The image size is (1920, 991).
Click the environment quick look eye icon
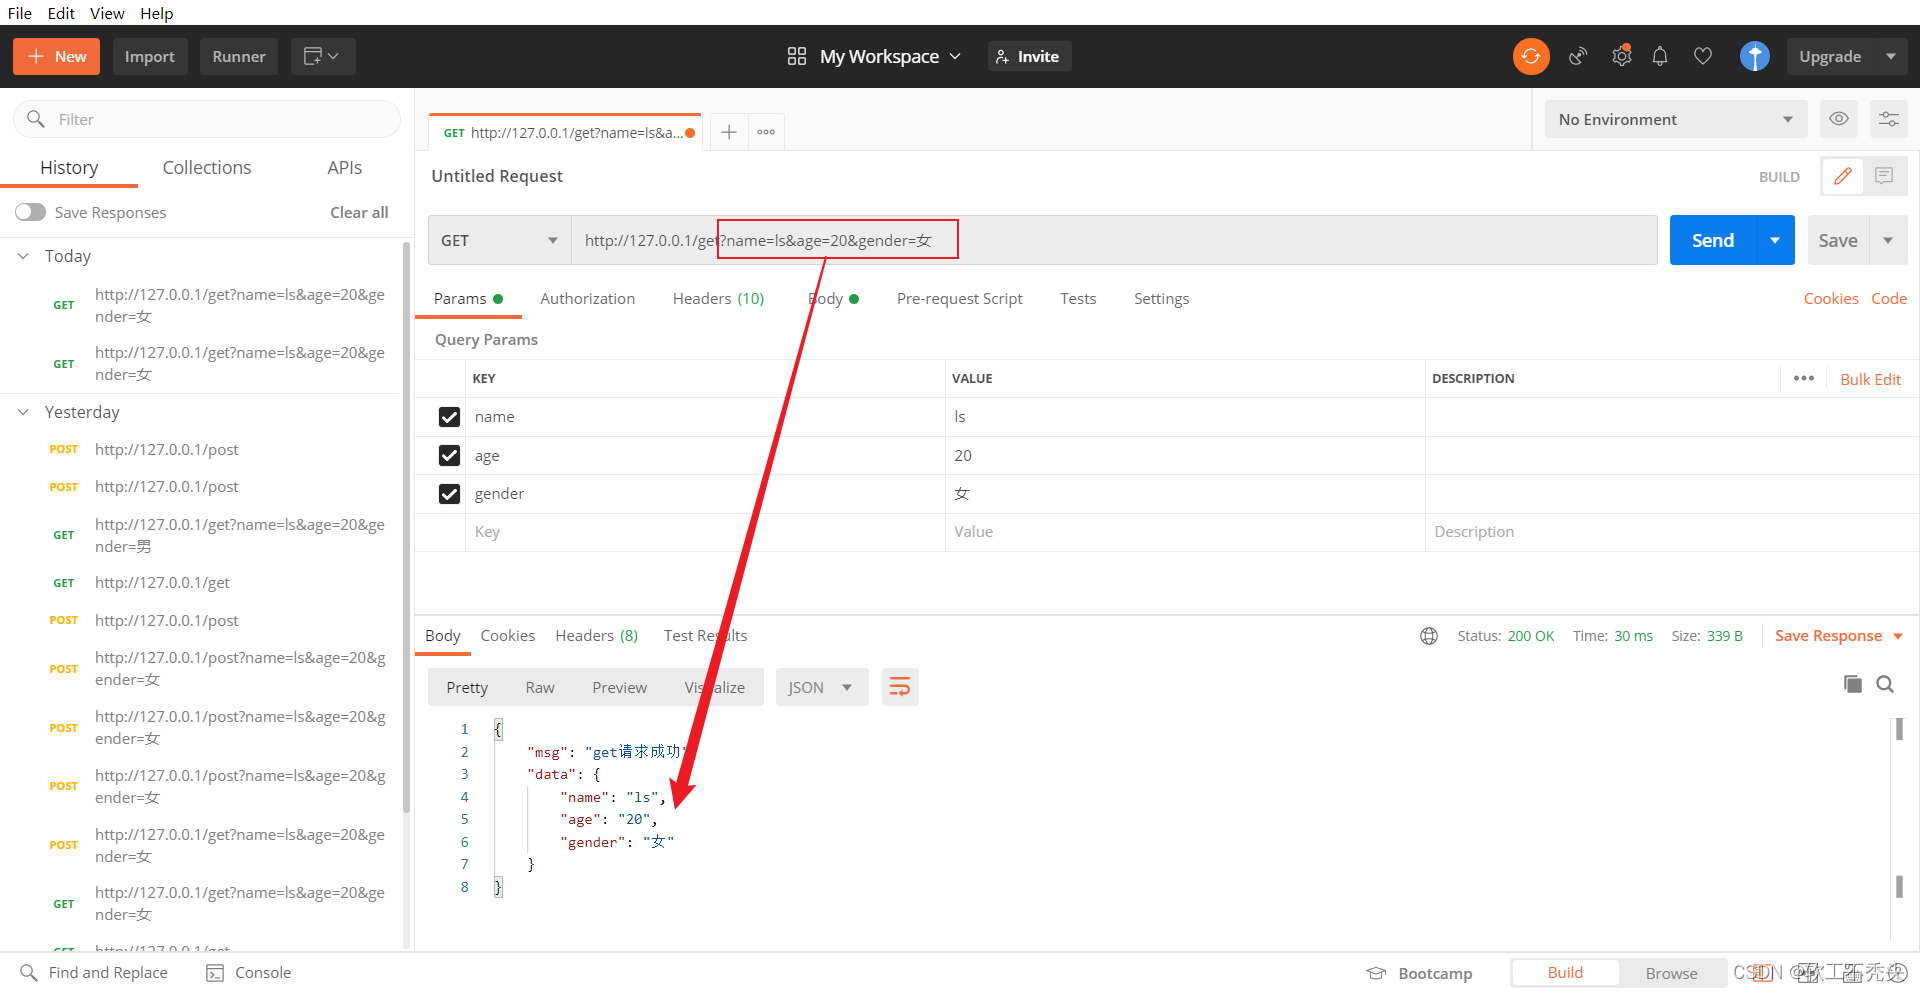coord(1838,119)
